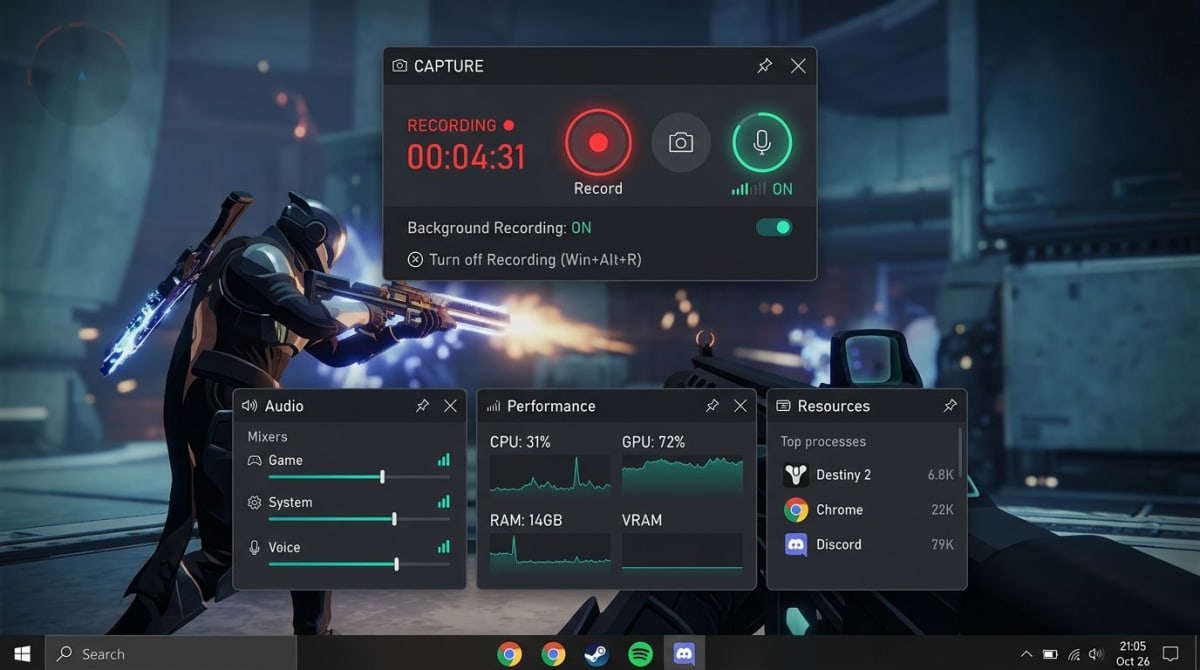Select the VRAM graph
This screenshot has width=1200, height=670.
(682, 552)
